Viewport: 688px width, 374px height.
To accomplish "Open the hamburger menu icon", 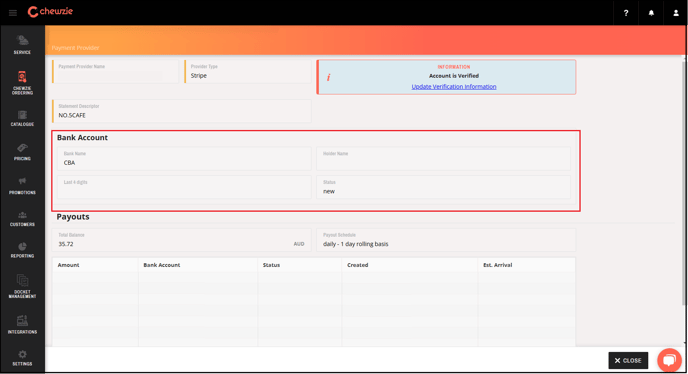I will click(13, 13).
